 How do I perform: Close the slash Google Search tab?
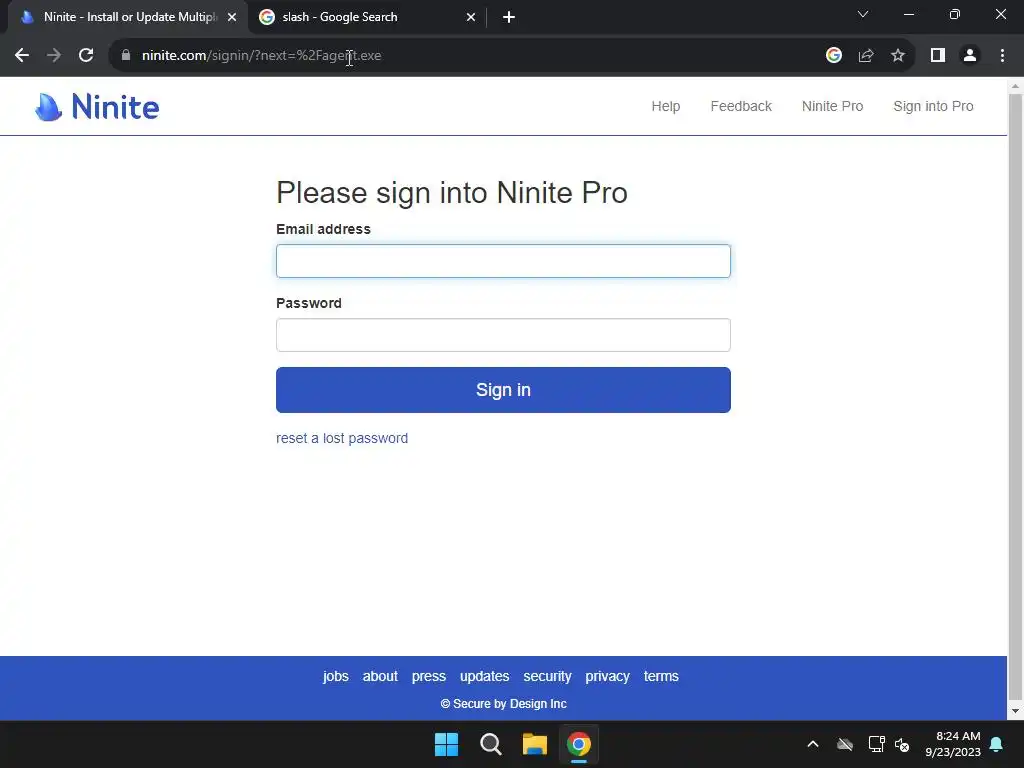[x=471, y=18]
